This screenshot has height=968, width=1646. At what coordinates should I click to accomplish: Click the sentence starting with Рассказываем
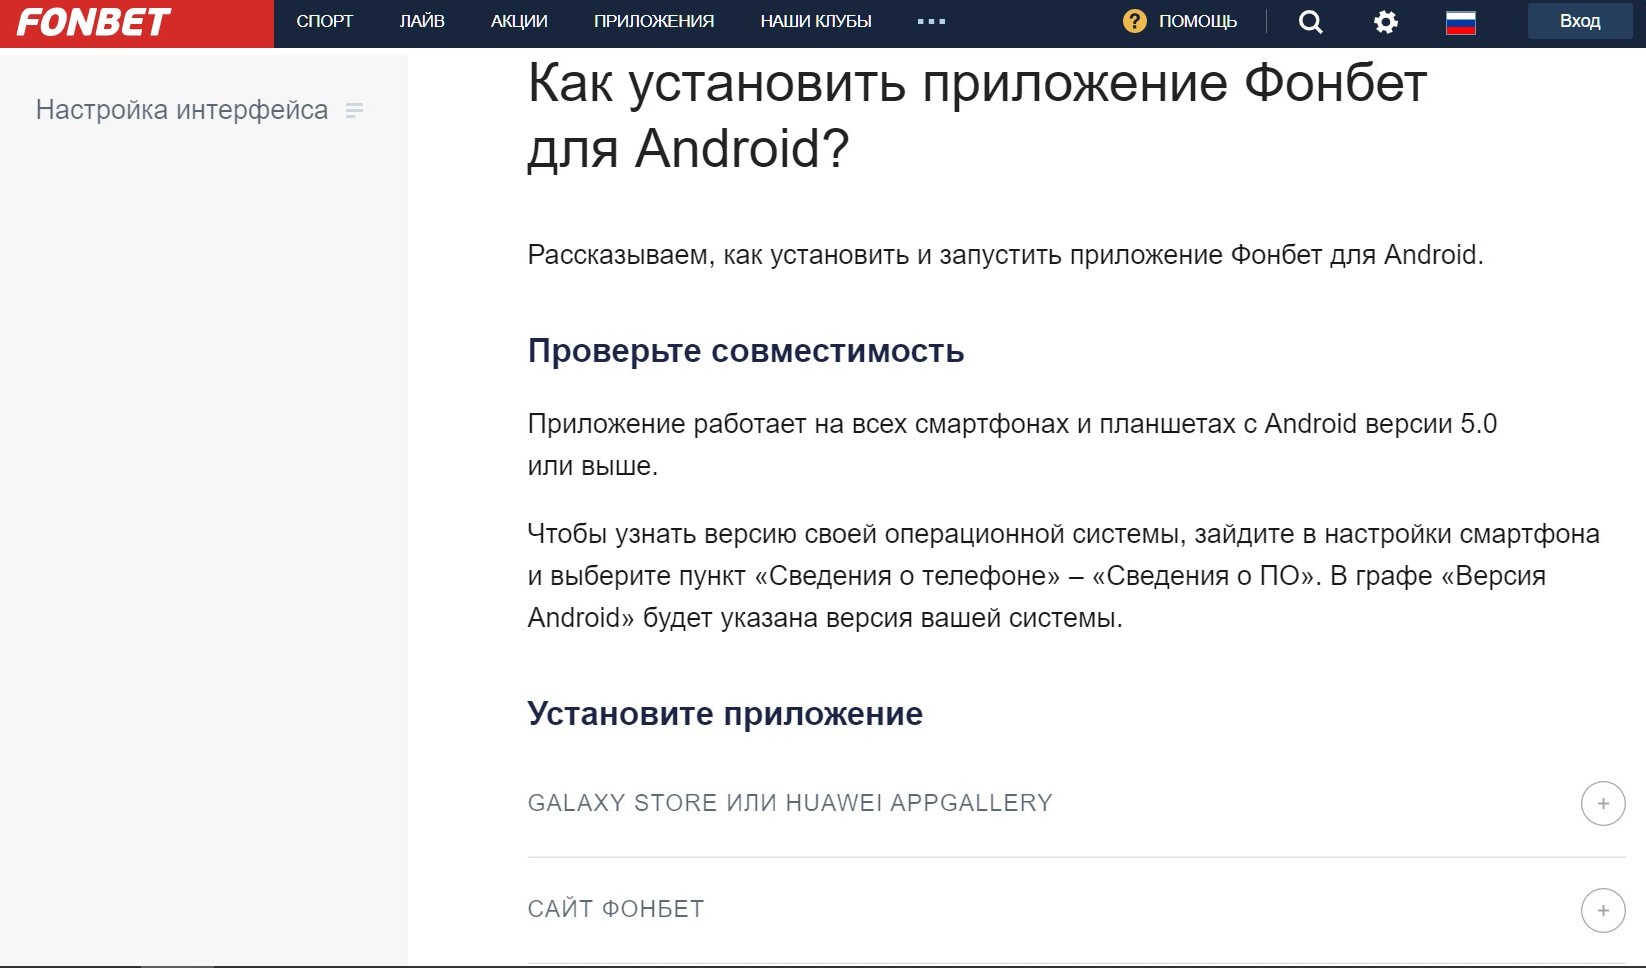pos(1005,255)
